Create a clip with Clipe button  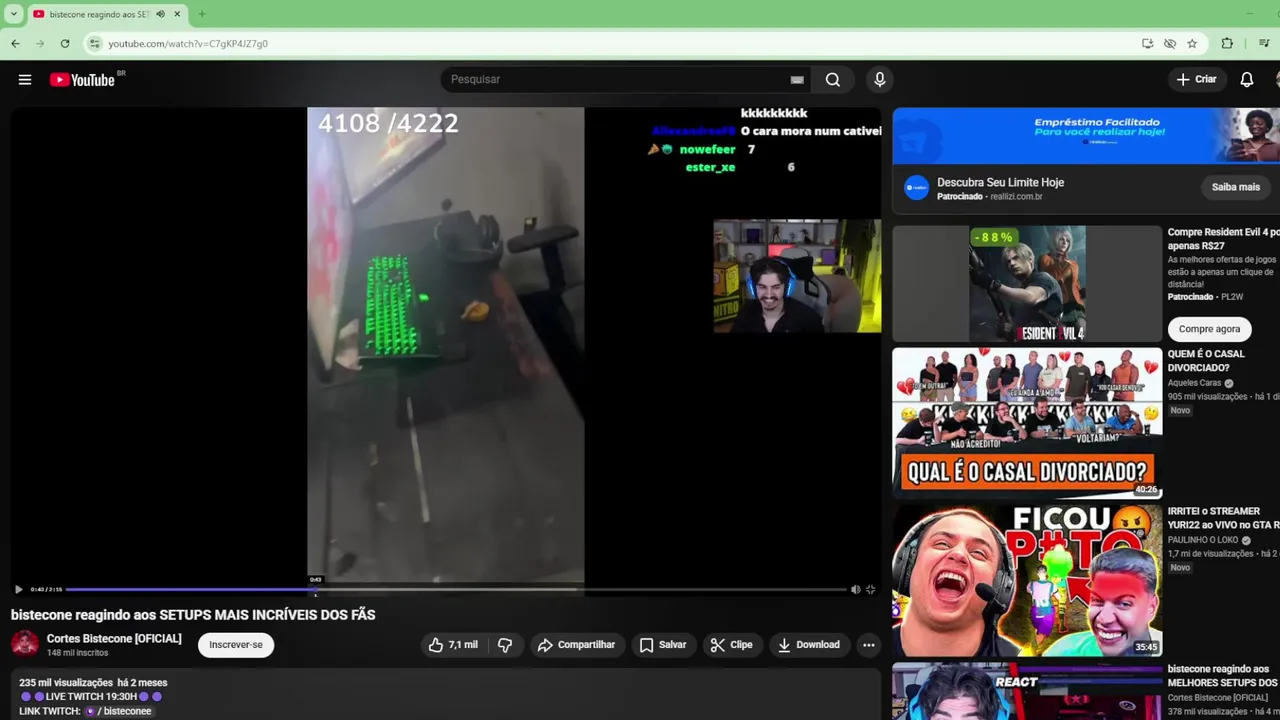tap(731, 645)
